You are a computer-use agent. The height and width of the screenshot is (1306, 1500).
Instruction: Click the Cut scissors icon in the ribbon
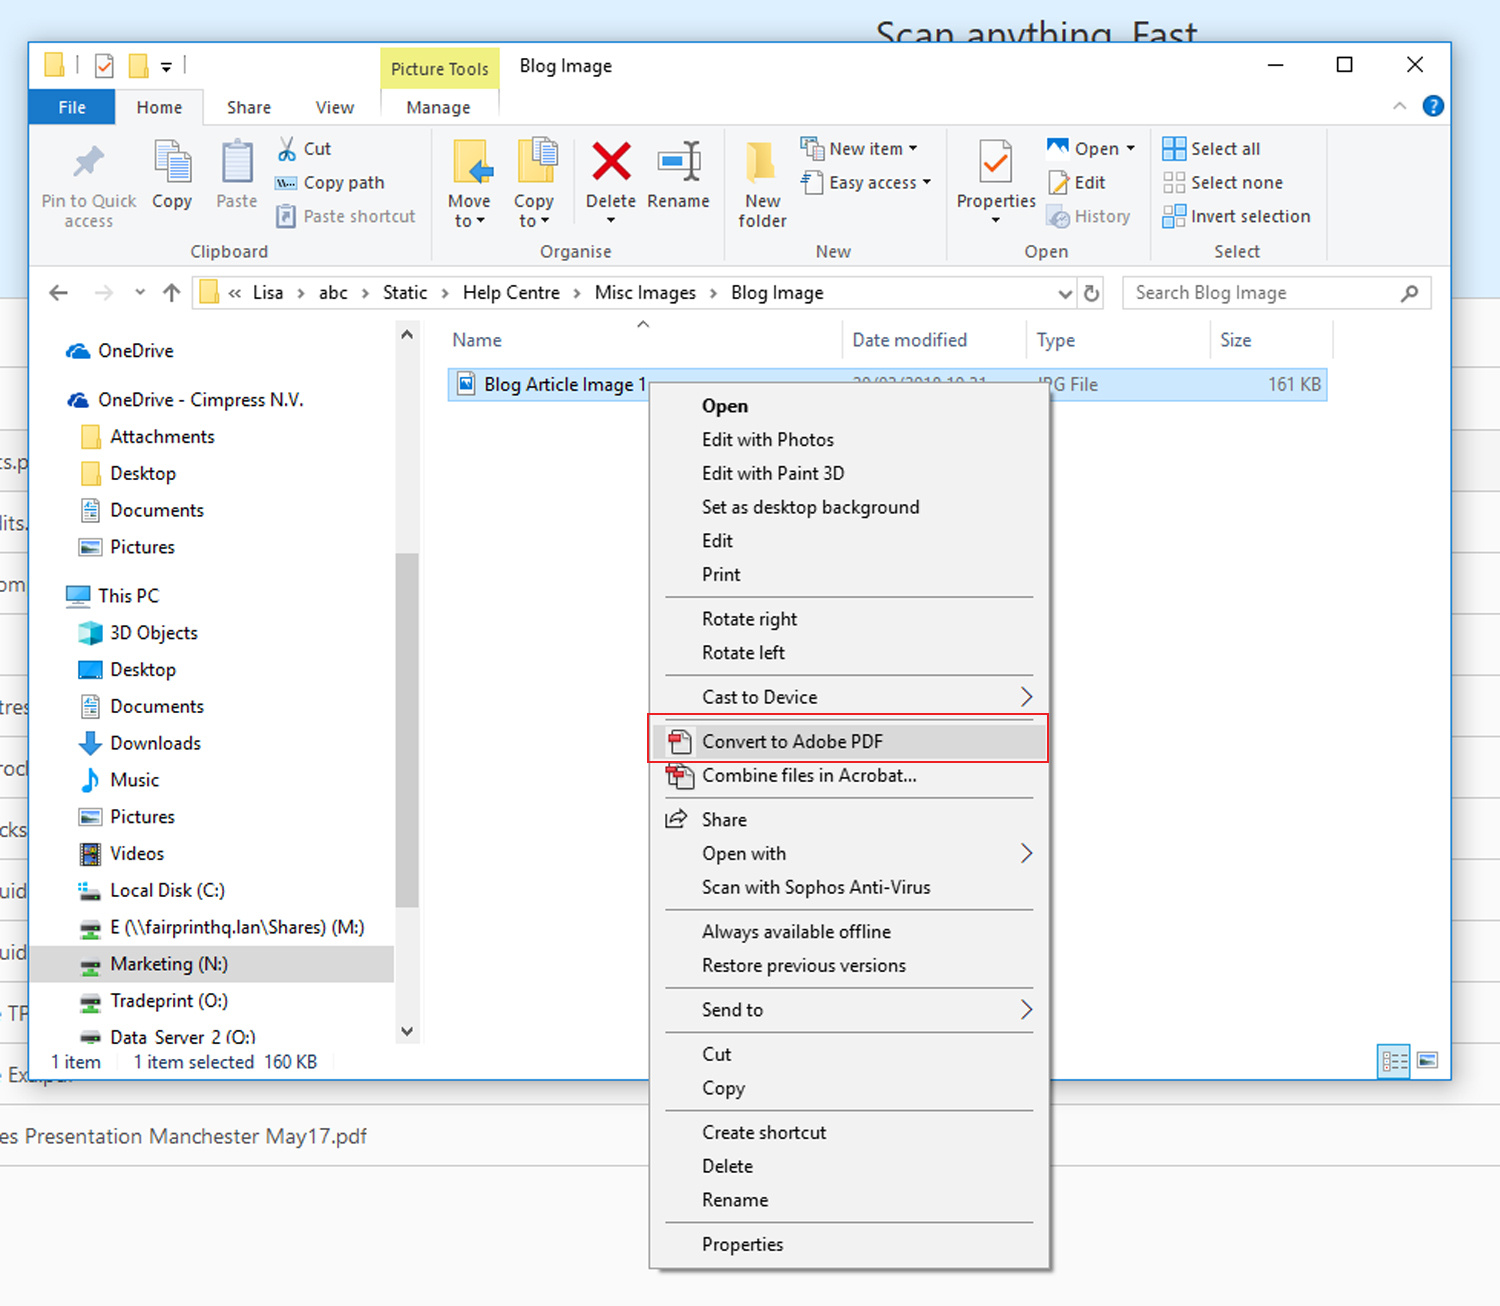click(x=287, y=149)
